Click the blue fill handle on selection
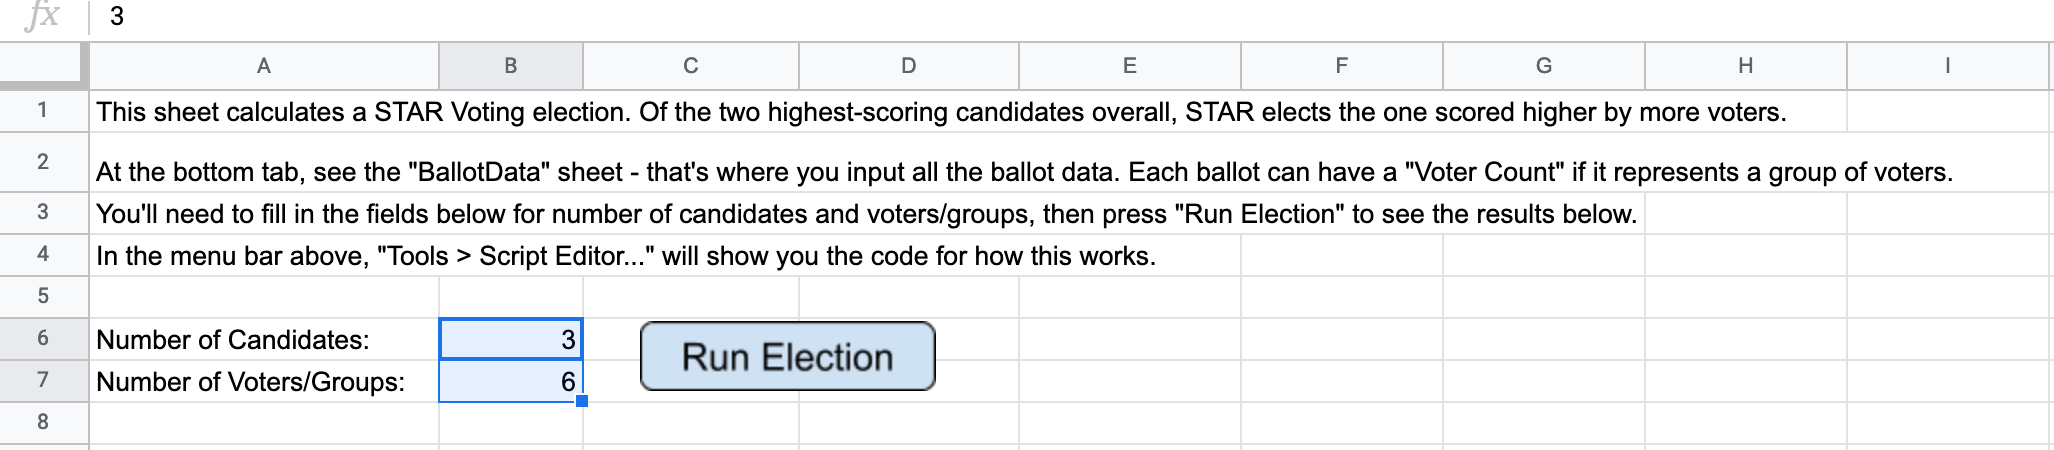The width and height of the screenshot is (2054, 450). 582,401
